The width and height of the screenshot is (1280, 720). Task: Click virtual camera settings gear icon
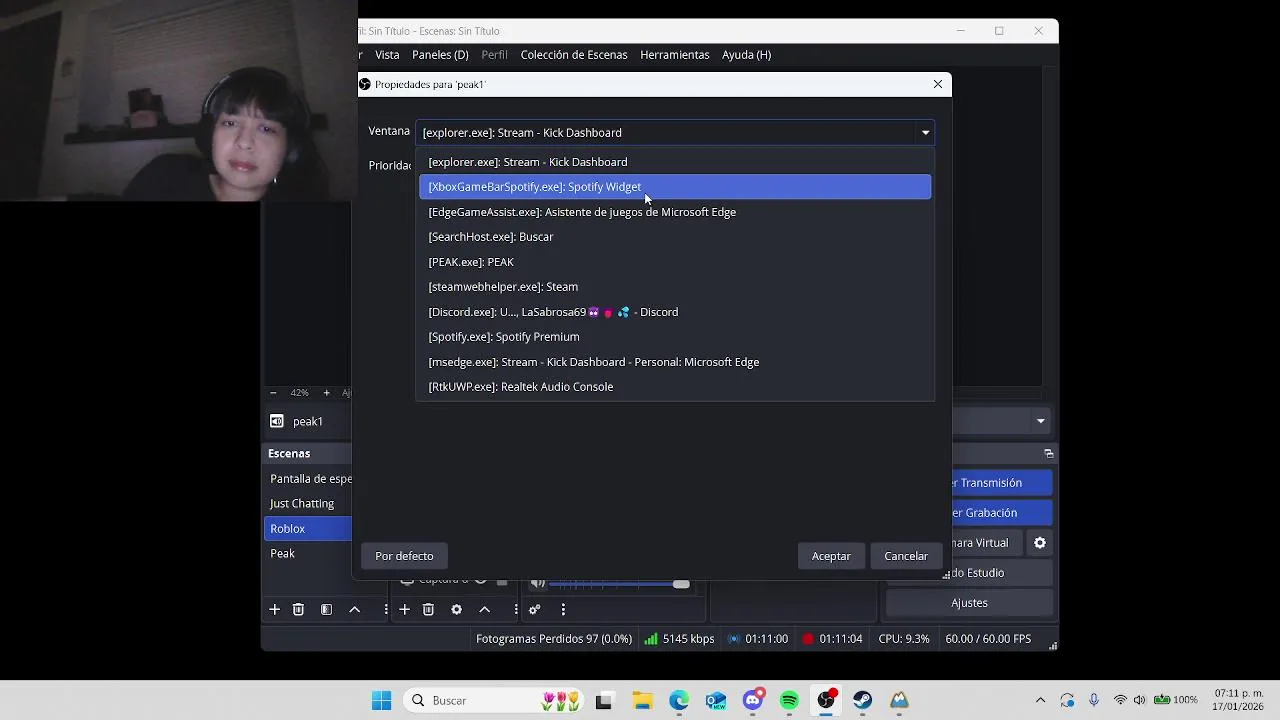tap(1040, 543)
